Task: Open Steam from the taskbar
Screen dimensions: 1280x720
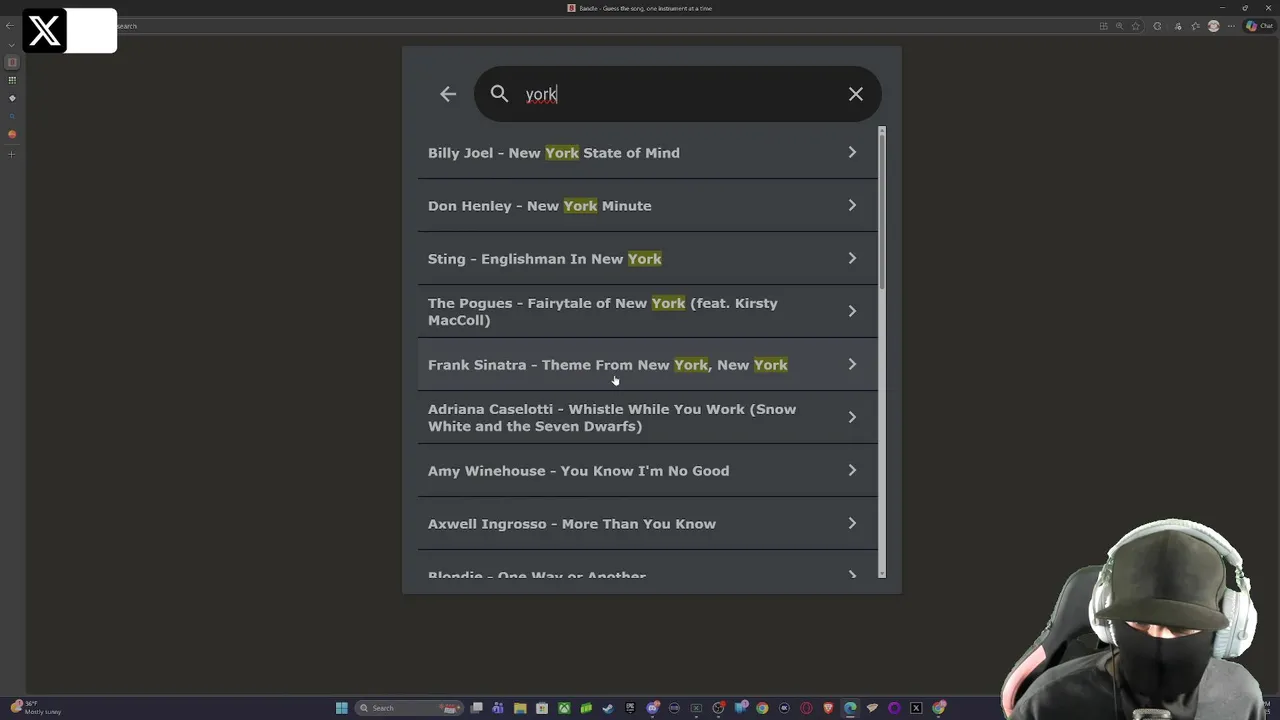Action: 608,708
